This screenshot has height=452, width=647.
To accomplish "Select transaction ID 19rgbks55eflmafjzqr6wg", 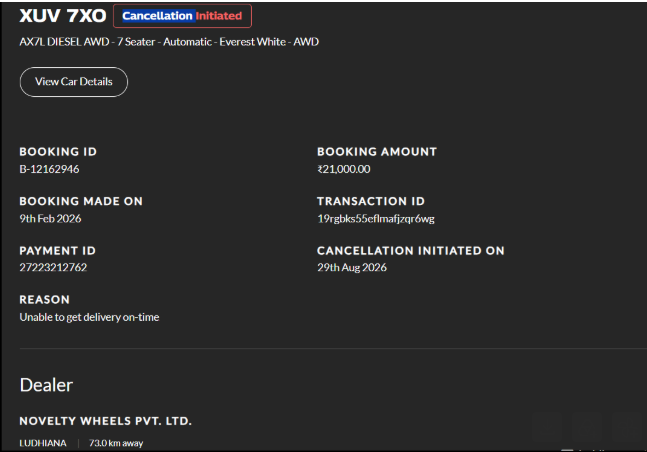I will coord(376,218).
